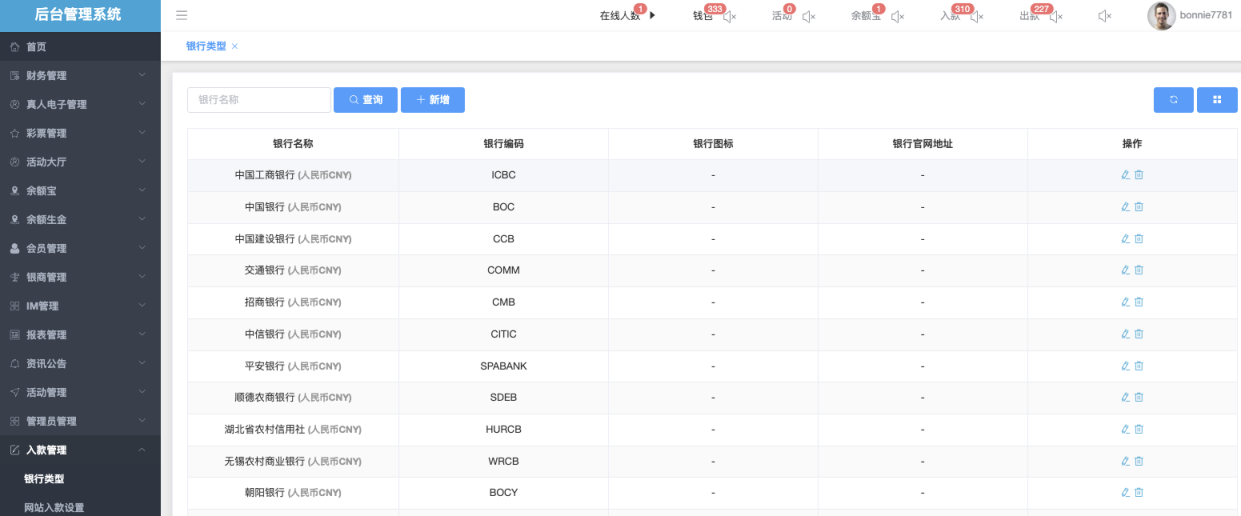This screenshot has height=516, width=1241.
Task: Click the edit icon for 中国工商银行 row
Action: [x=1125, y=175]
